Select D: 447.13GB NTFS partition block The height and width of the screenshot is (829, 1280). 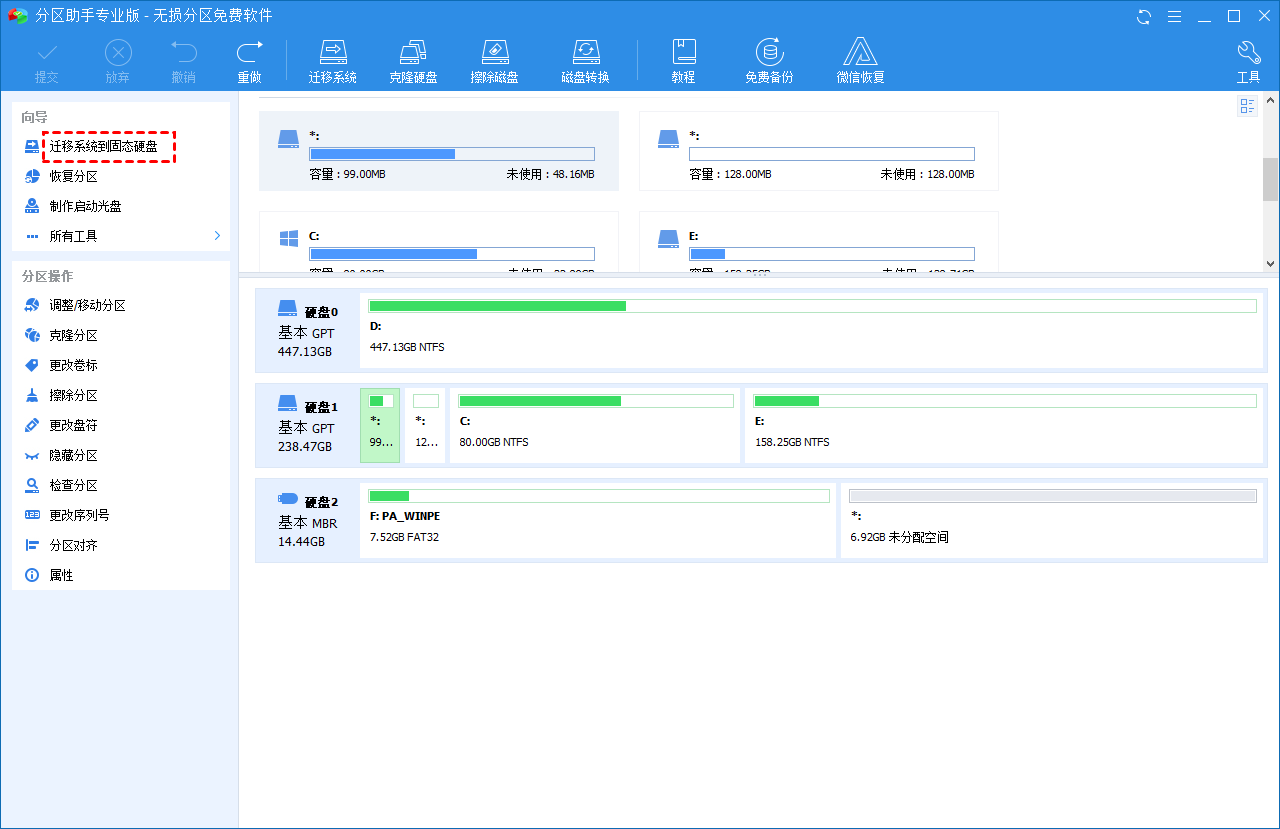(813, 330)
